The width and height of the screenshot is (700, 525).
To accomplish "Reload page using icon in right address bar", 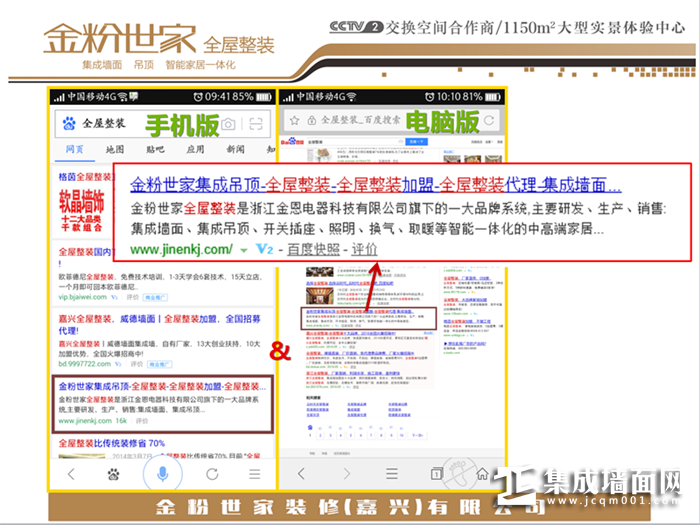I will point(489,120).
